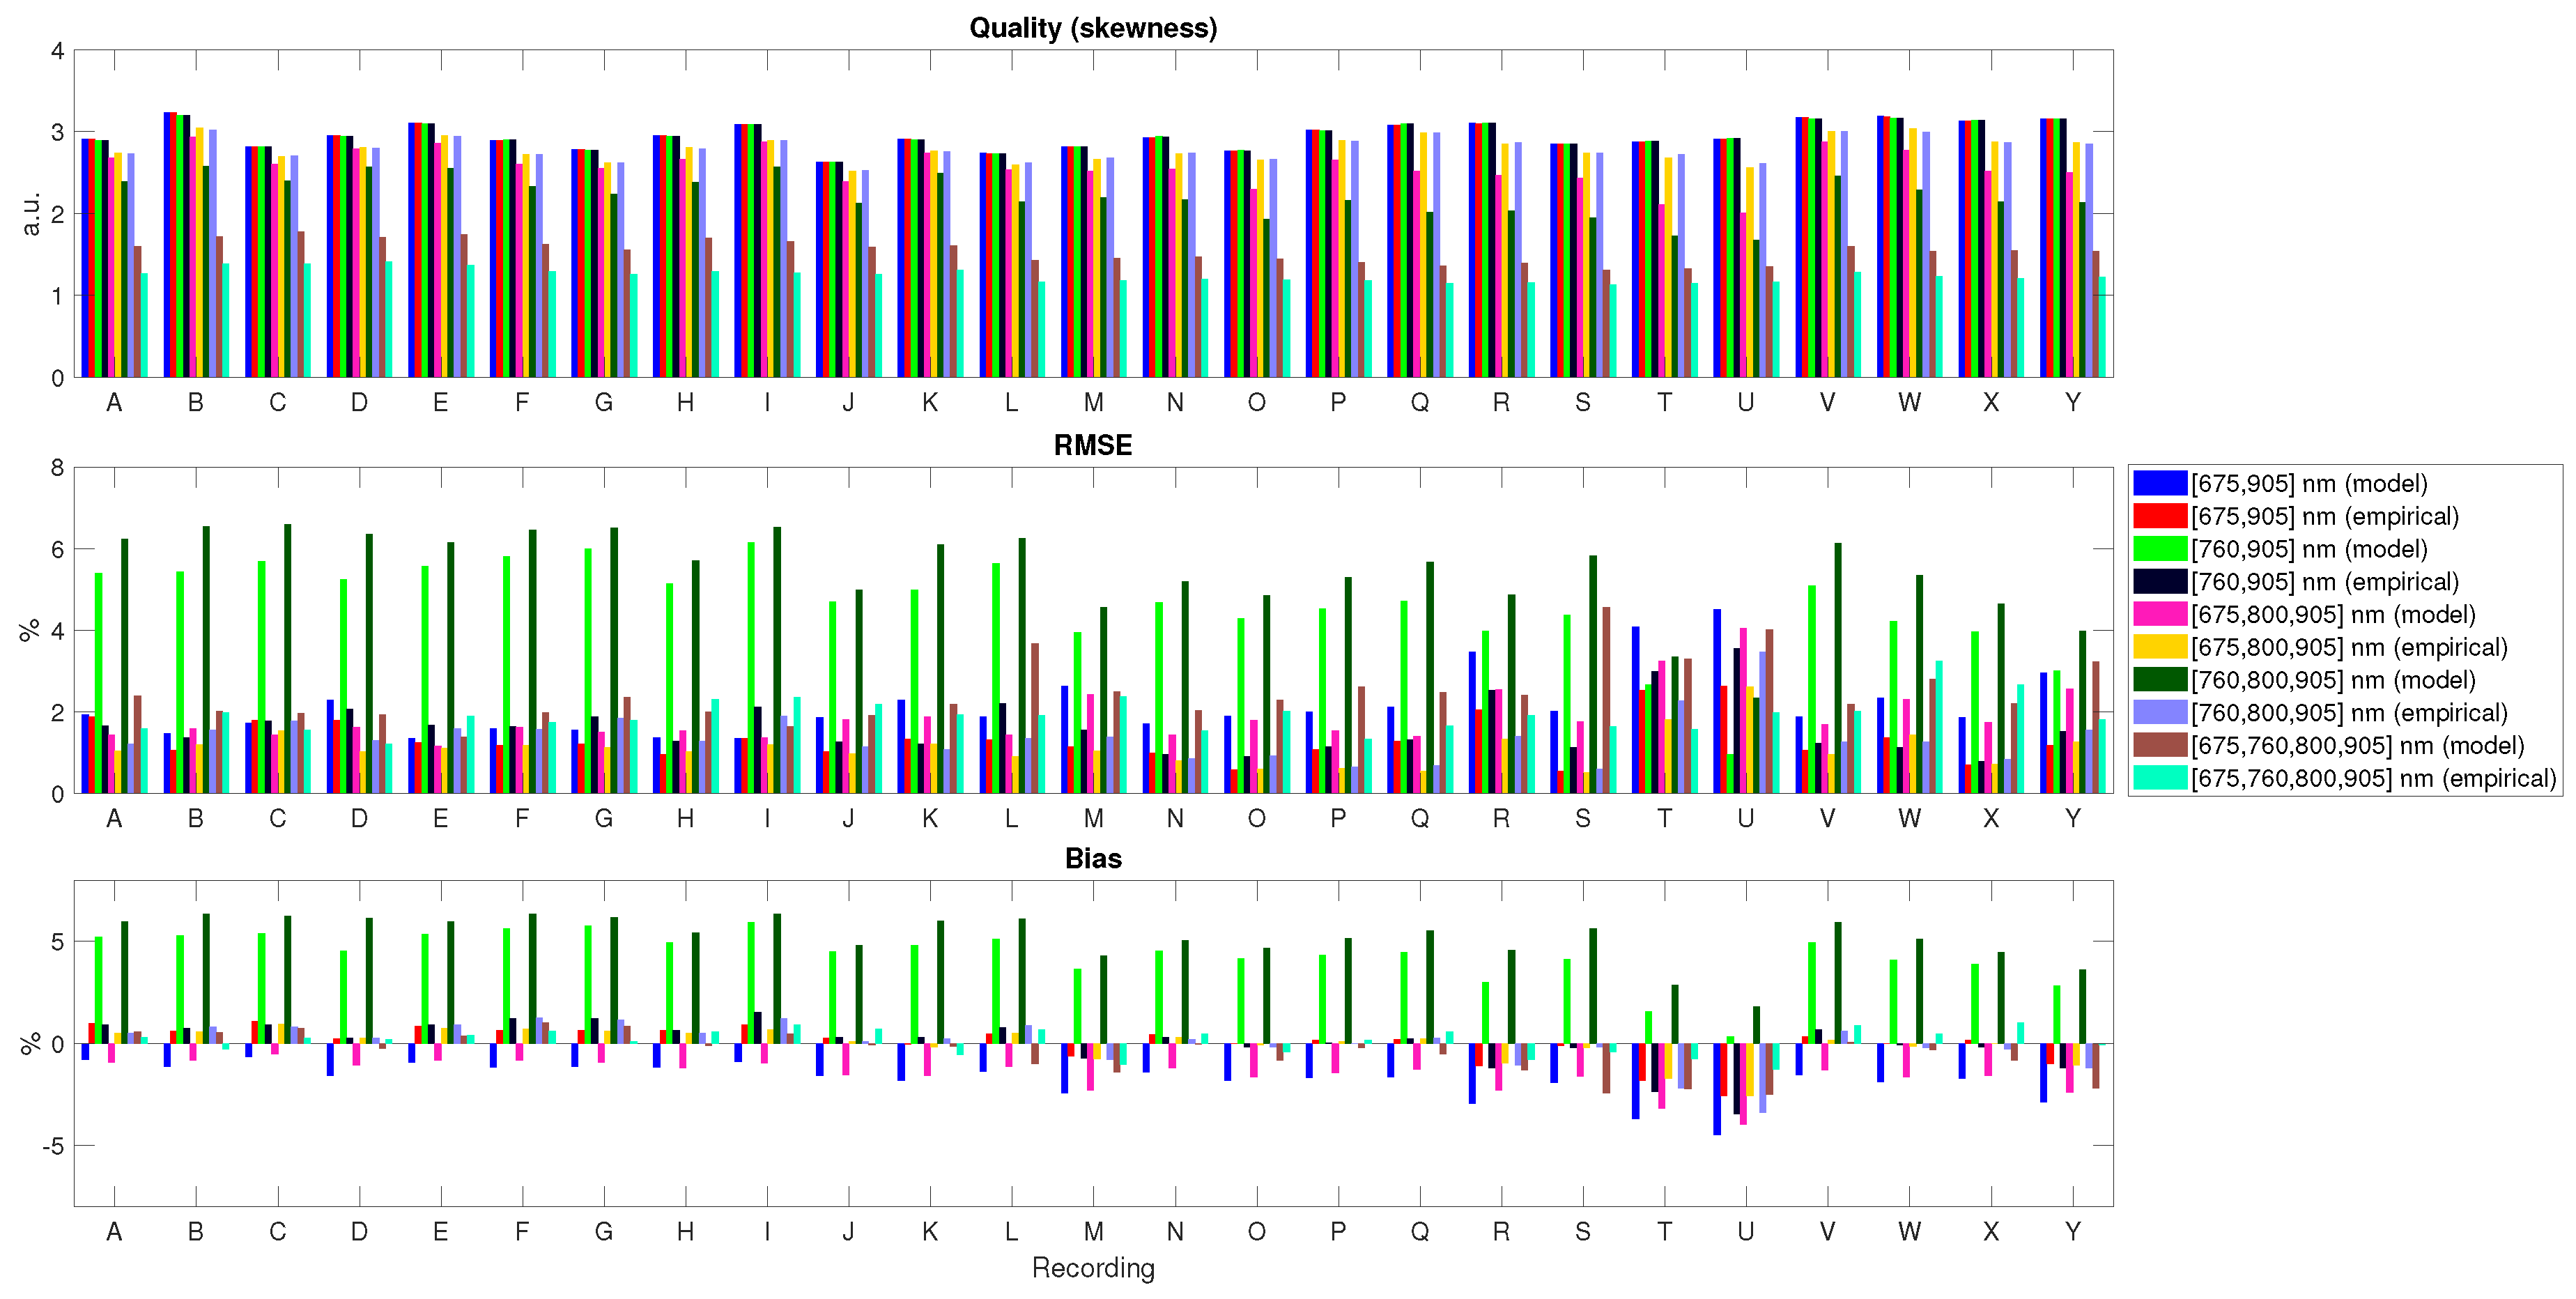The width and height of the screenshot is (2576, 1299).
Task: Click recording label 'A' under the Quality plot
Action: [x=114, y=402]
